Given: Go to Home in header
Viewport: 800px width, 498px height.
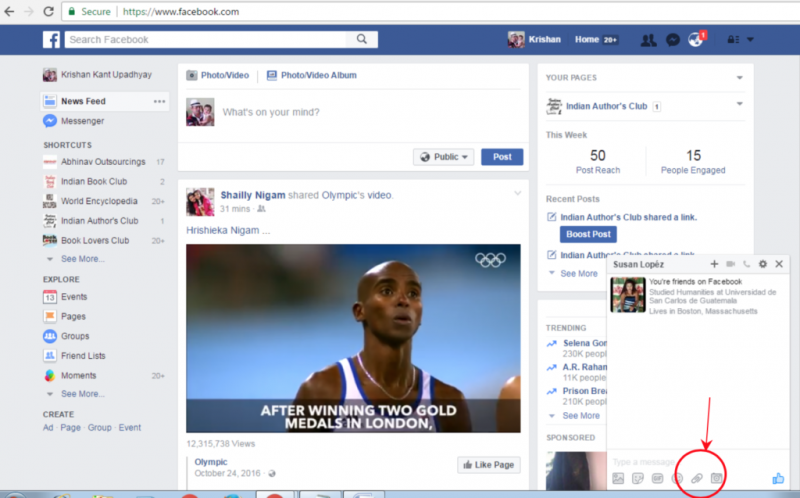Looking at the screenshot, I should [587, 39].
